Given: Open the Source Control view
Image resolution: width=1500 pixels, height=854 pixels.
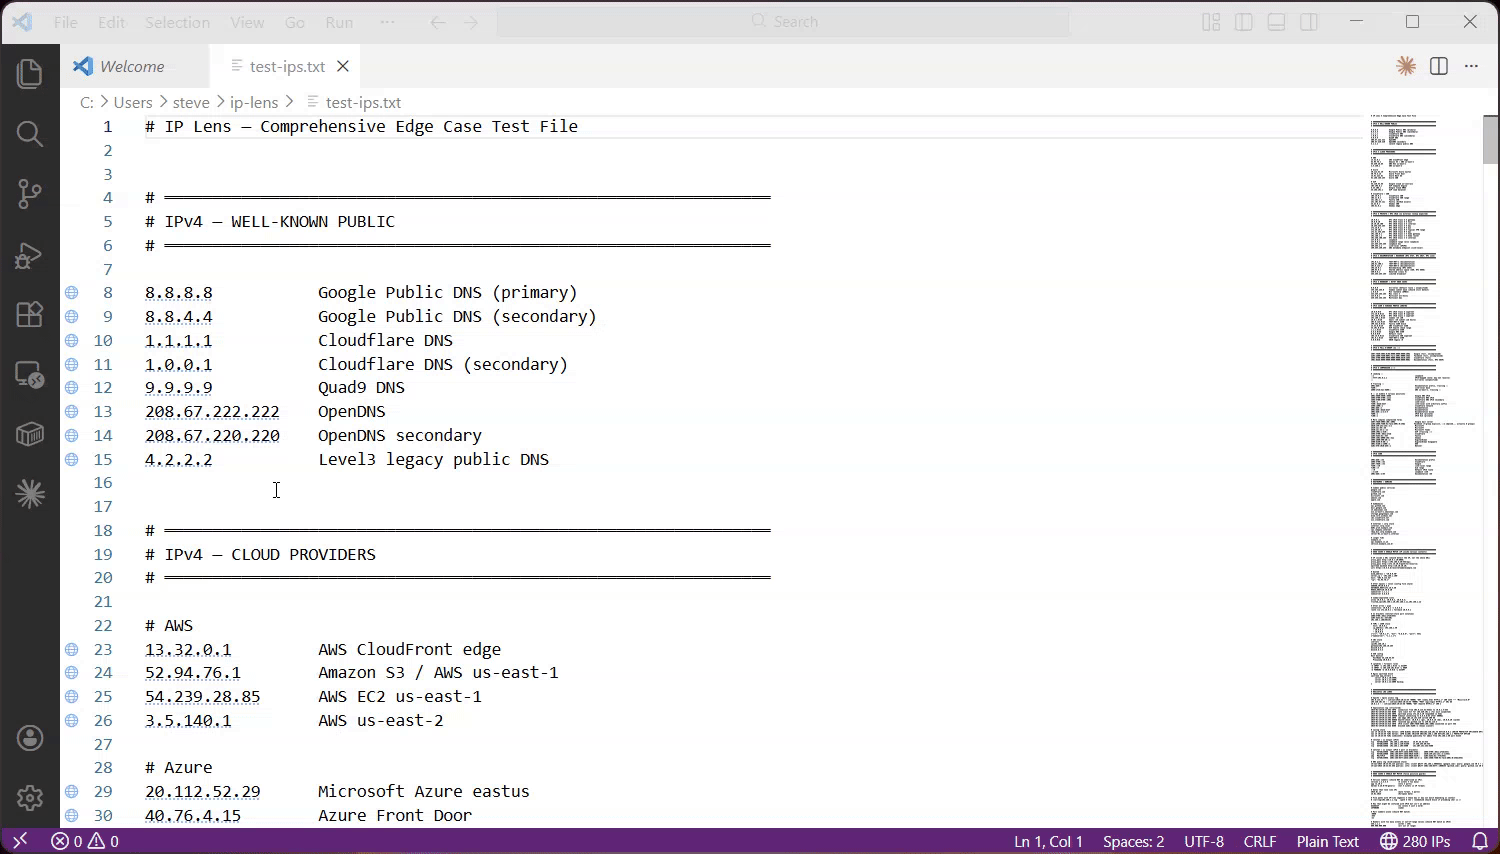Looking at the screenshot, I should click(30, 194).
